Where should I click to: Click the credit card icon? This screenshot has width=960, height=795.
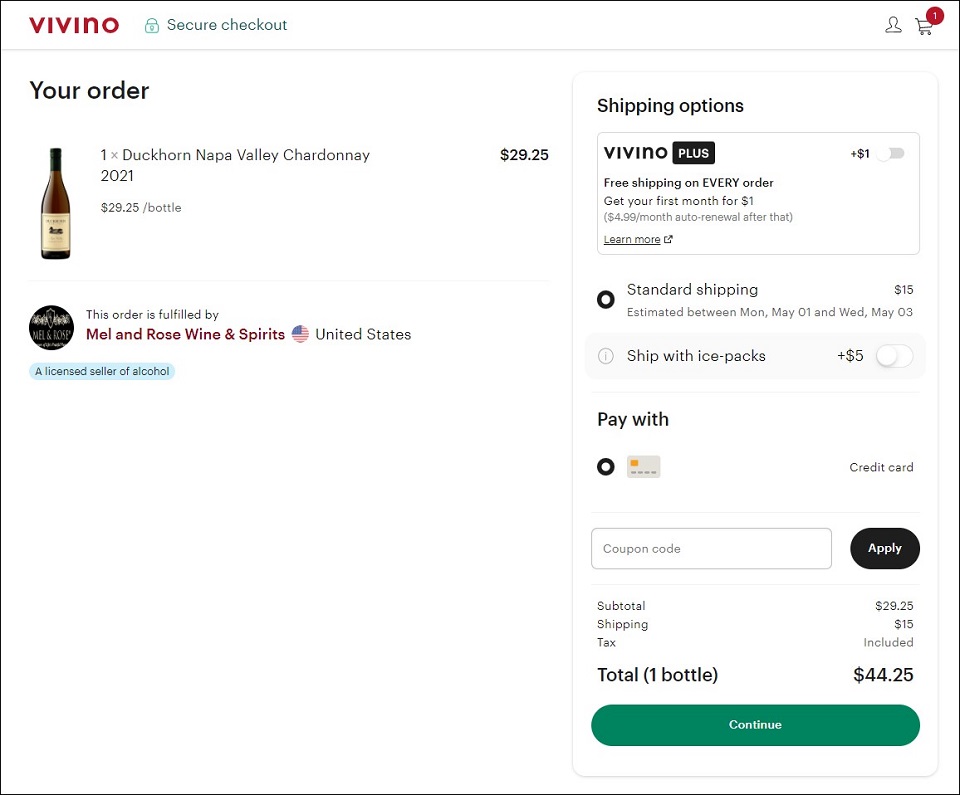point(643,467)
